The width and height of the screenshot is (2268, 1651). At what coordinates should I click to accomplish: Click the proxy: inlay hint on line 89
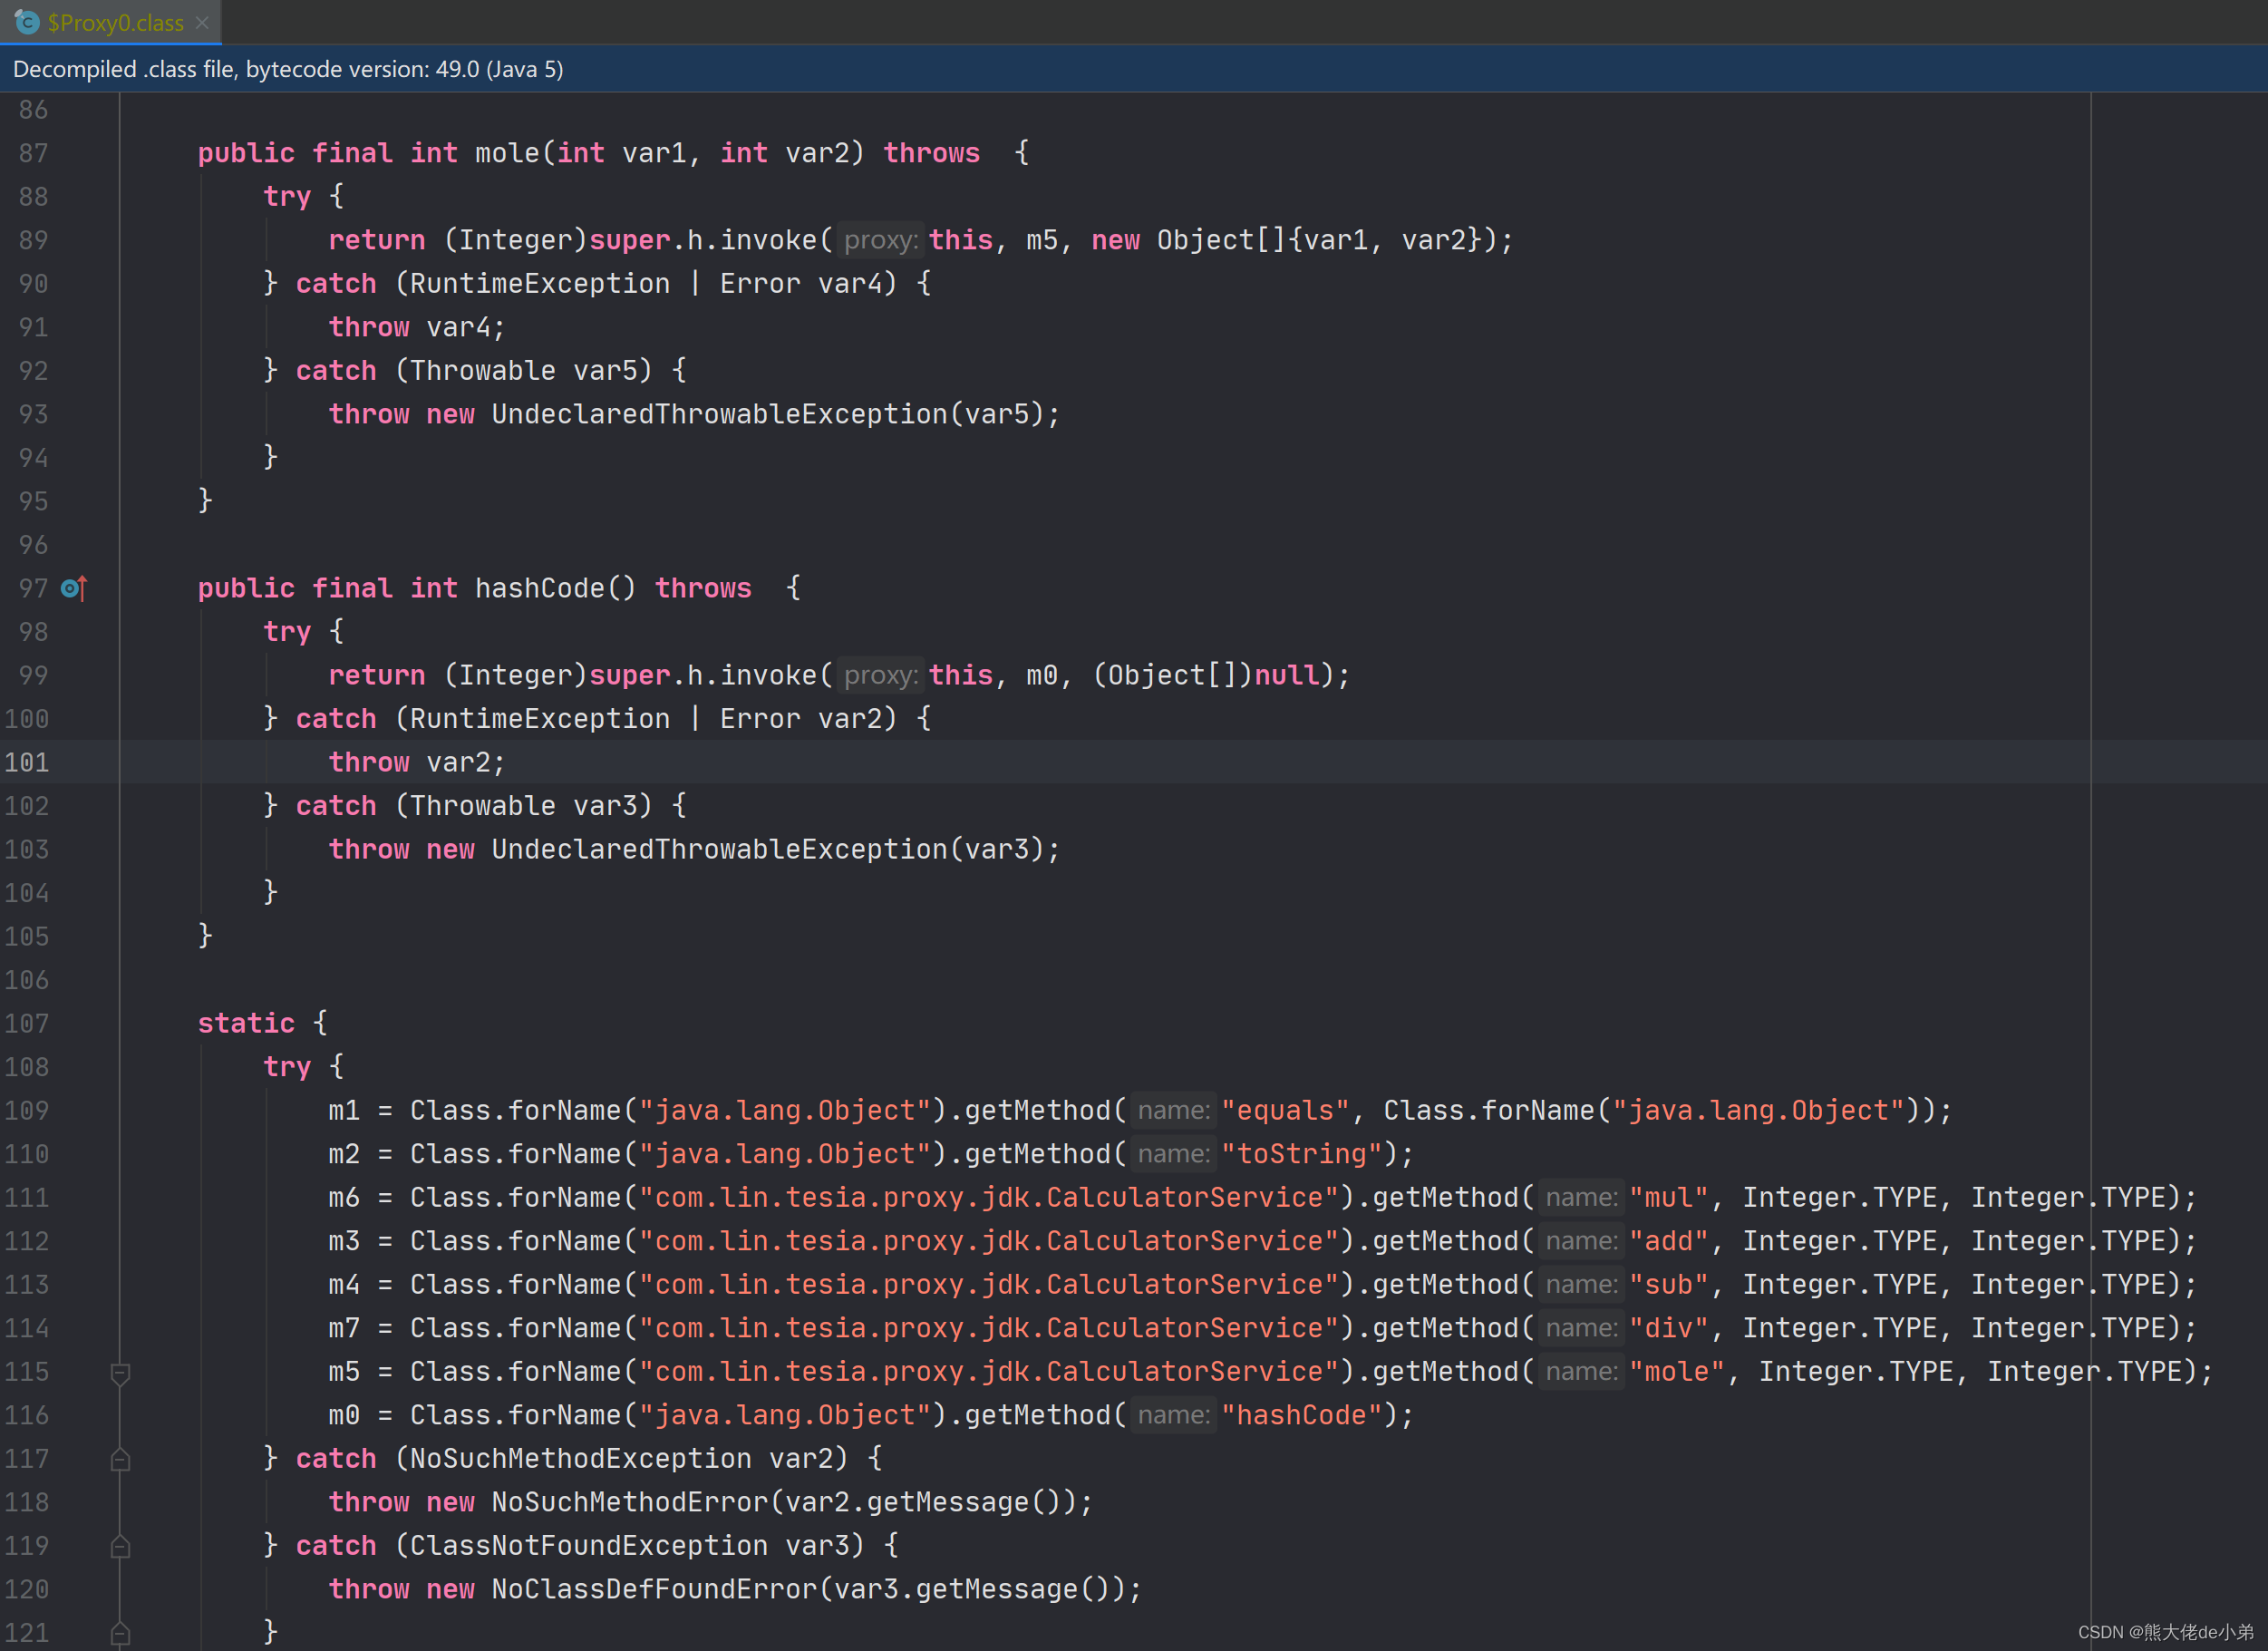(x=880, y=240)
